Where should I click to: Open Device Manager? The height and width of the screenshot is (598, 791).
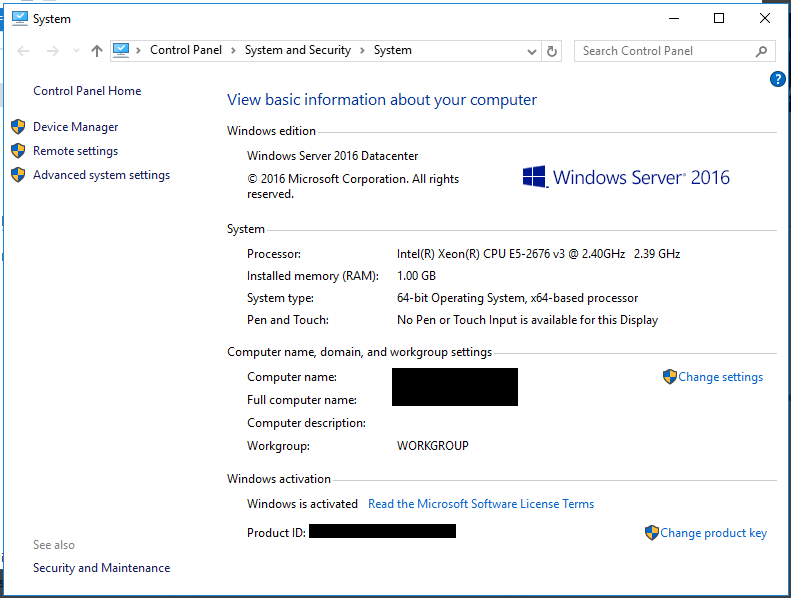pos(75,127)
